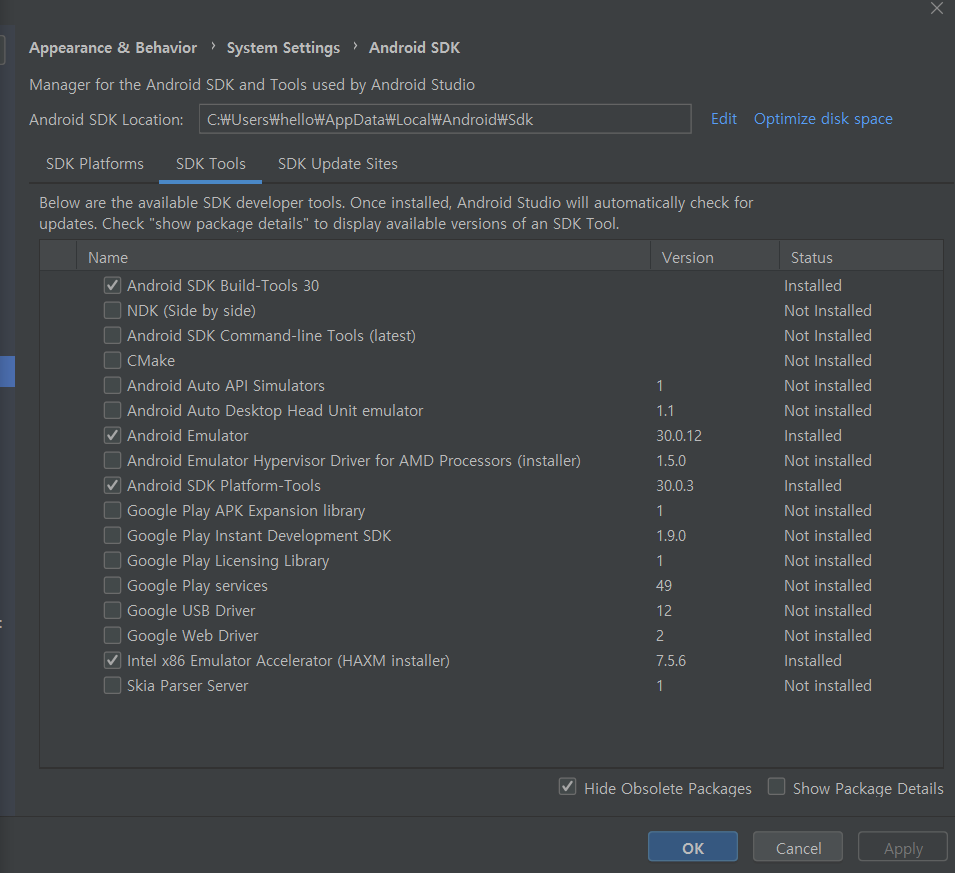Click version 30.0.12 cell
This screenshot has height=873, width=955.
coord(679,436)
